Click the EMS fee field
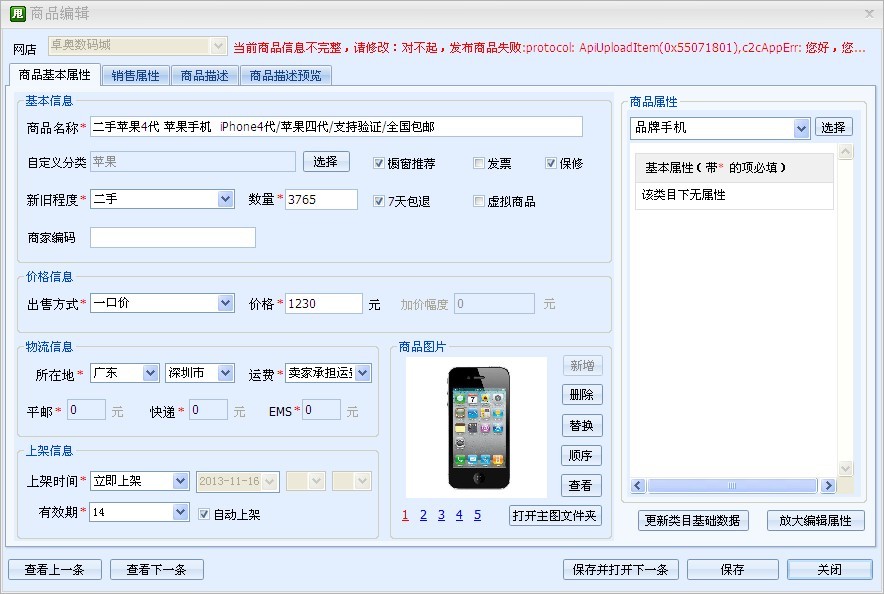Screen dimensions: 884x594 [x=321, y=410]
